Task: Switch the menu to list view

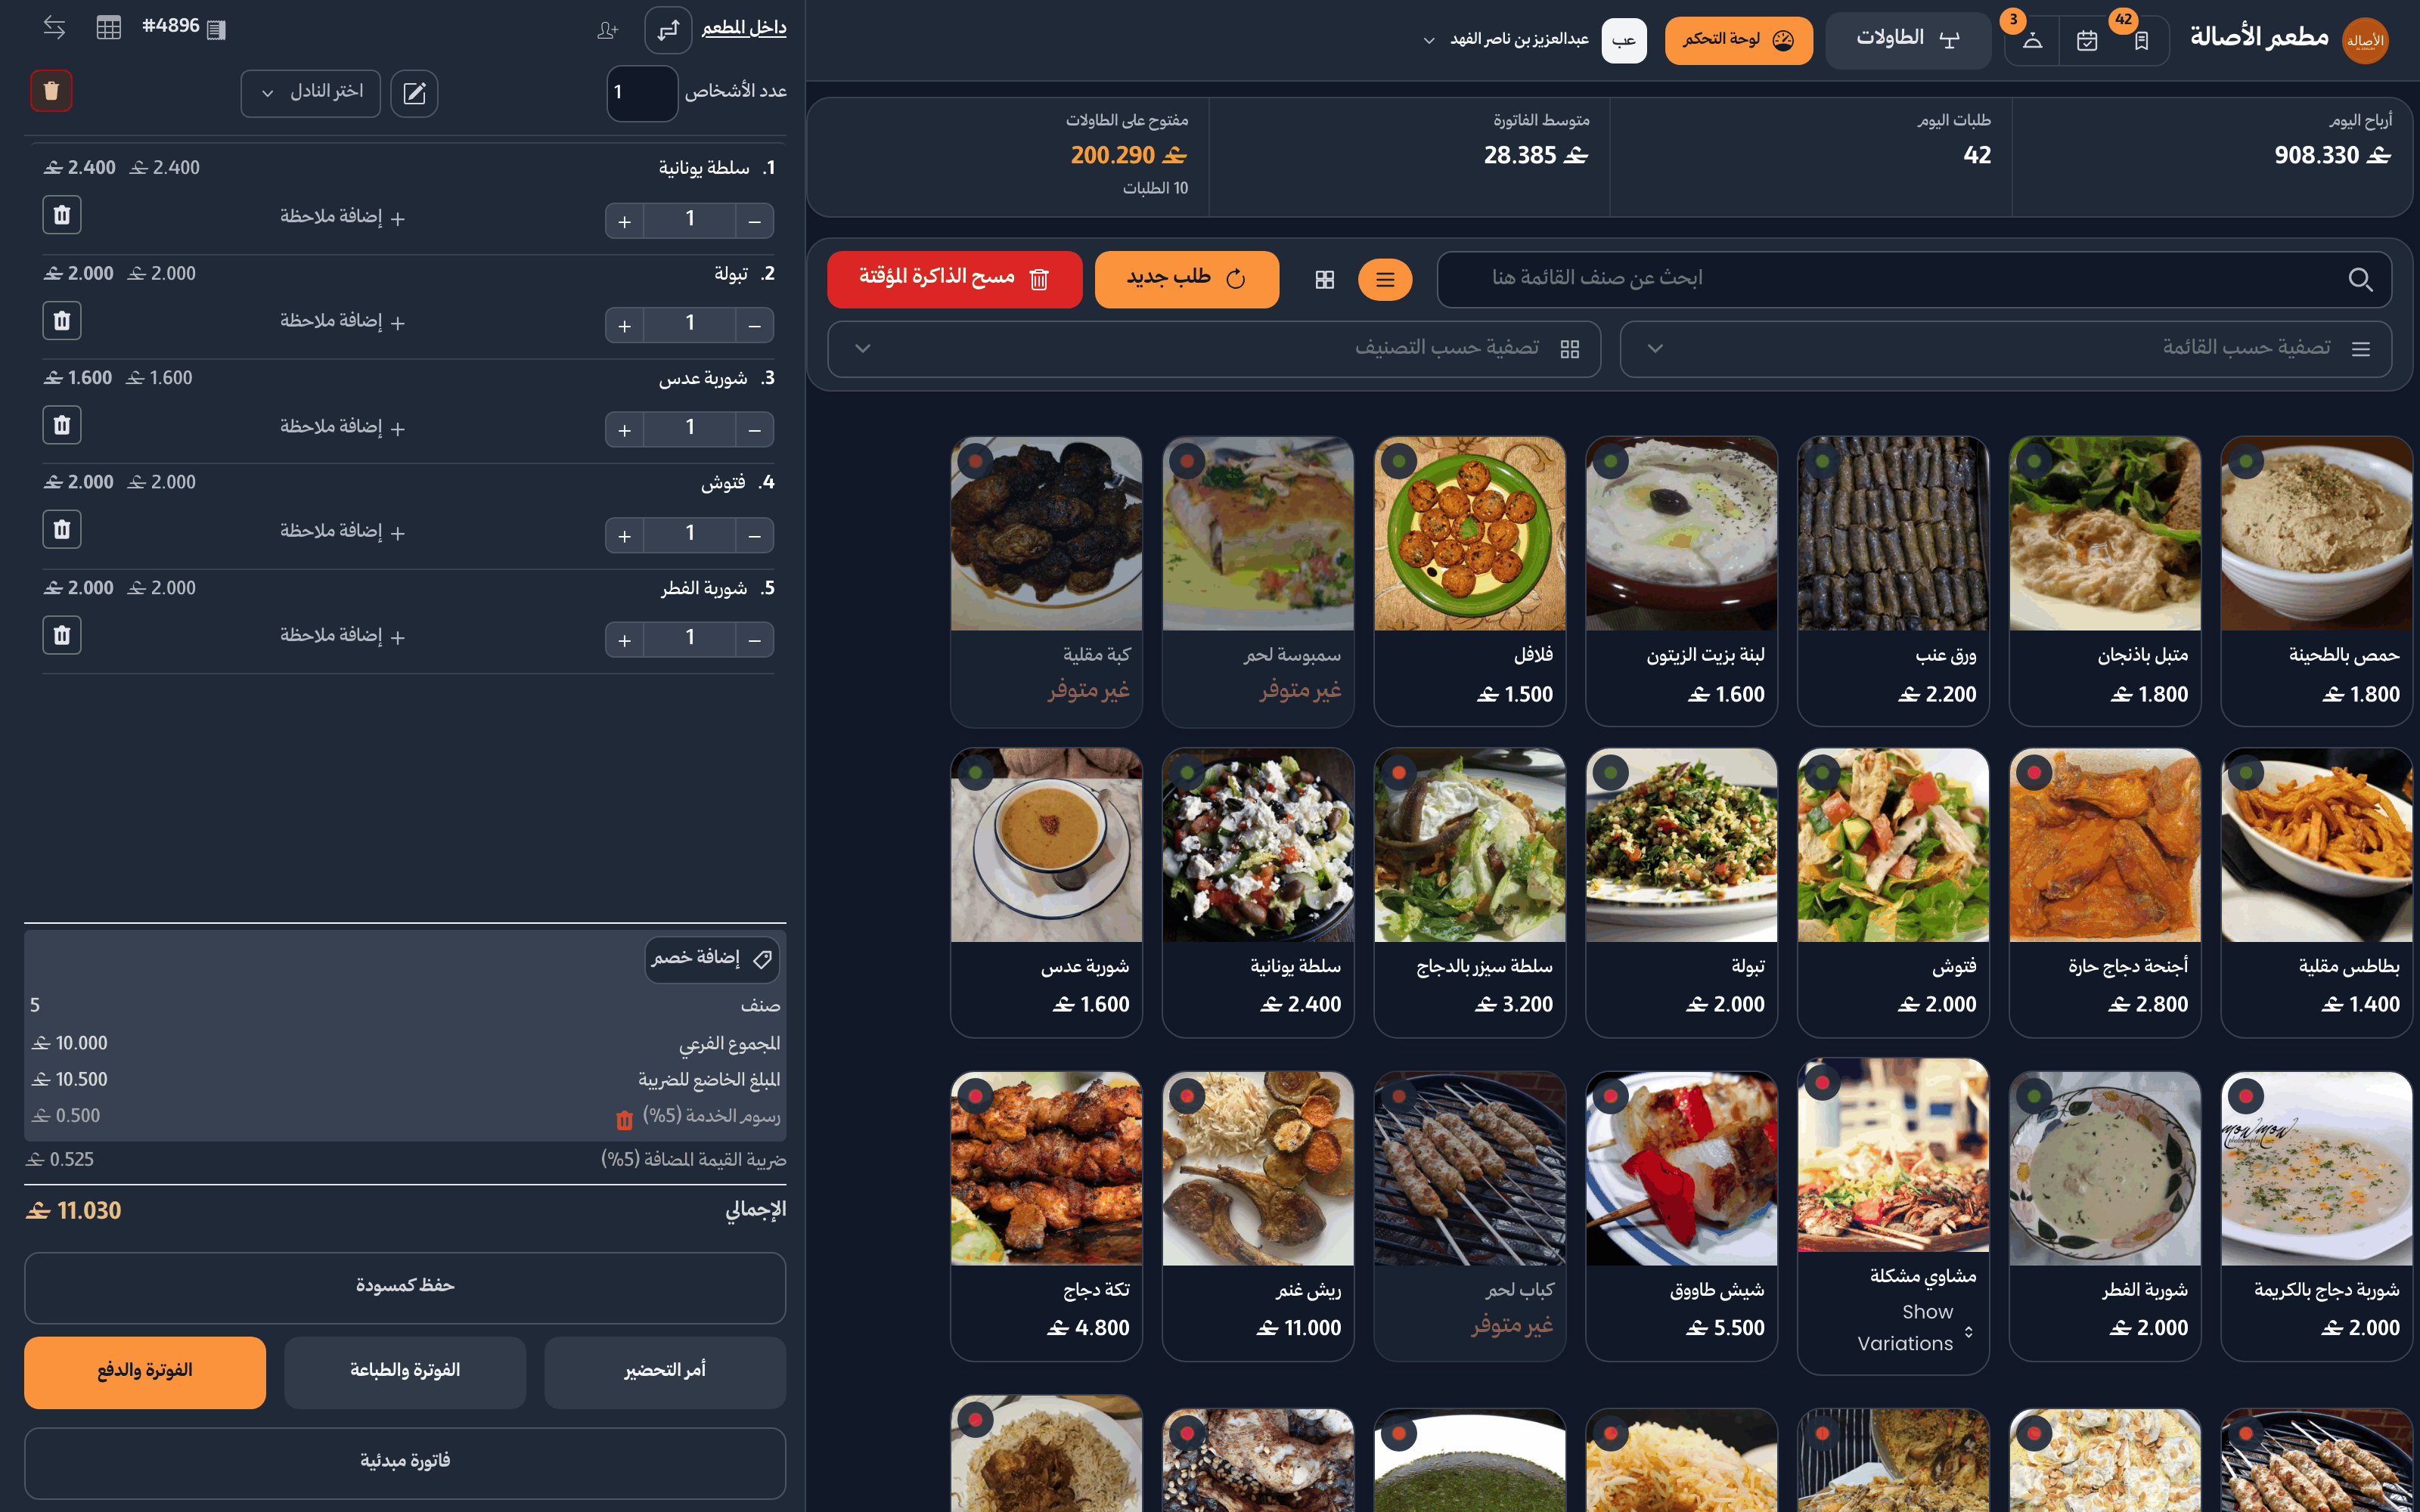Action: pyautogui.click(x=1385, y=280)
